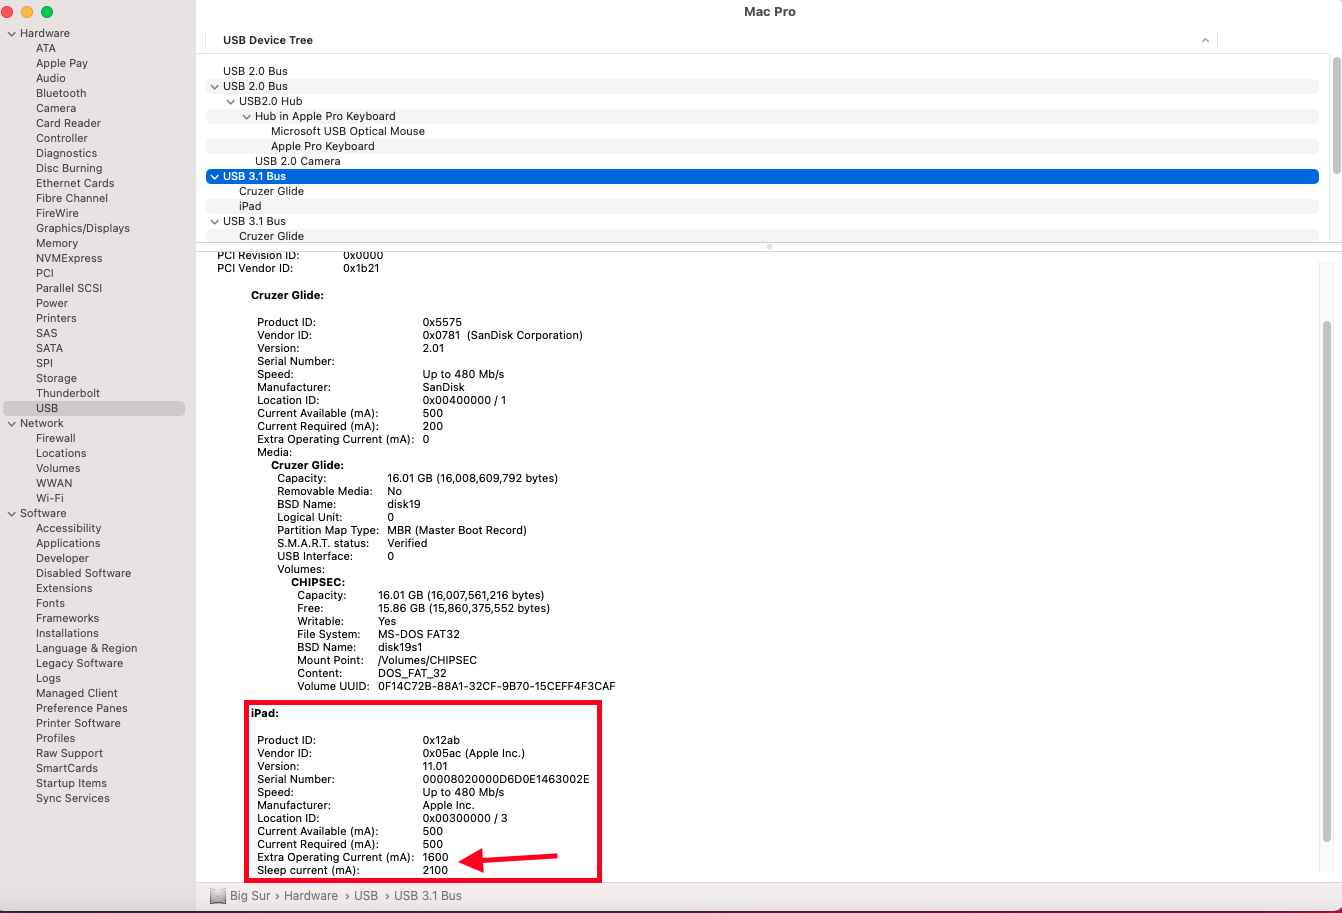Collapse the USB2.0 Hub tree node

(x=230, y=101)
